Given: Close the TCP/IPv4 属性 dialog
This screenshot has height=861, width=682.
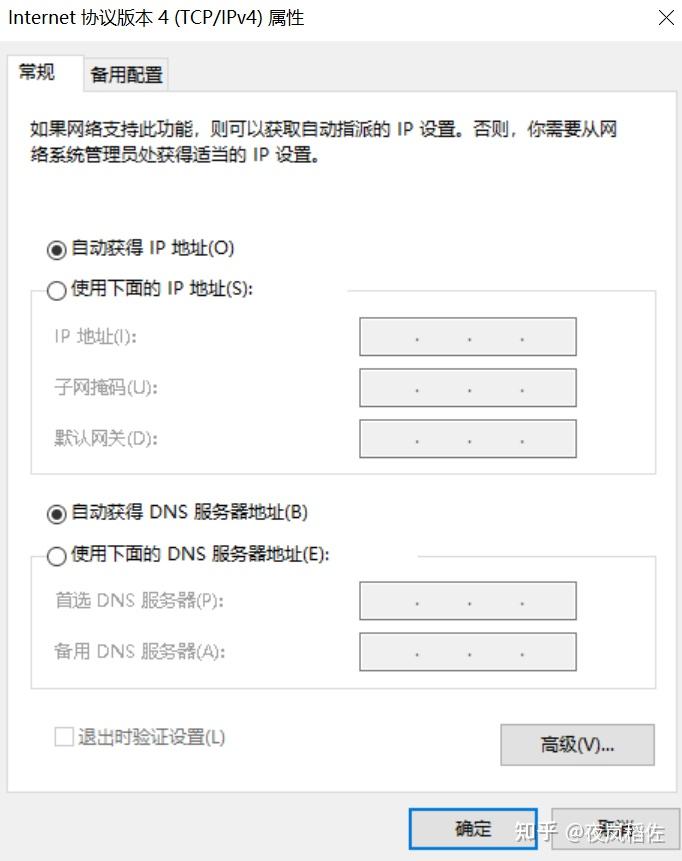Looking at the screenshot, I should 665,17.
